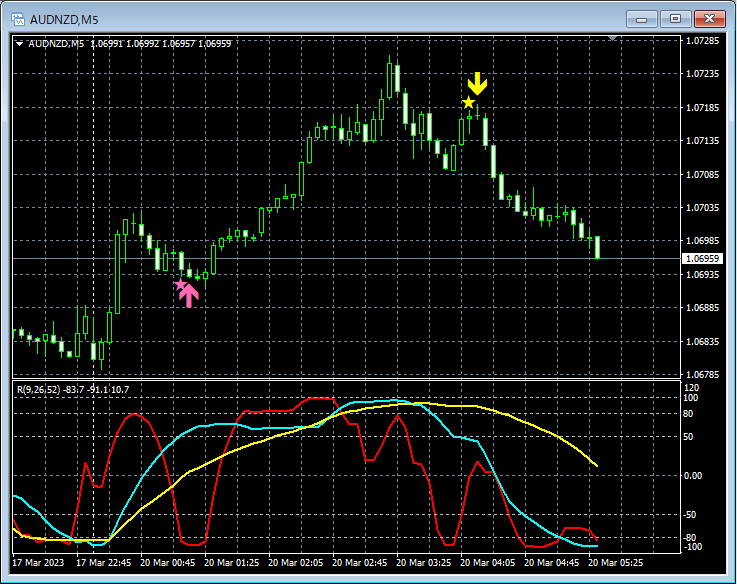Click the 1.07235 price scale value
Screen dimensions: 737x584
[x=702, y=74]
